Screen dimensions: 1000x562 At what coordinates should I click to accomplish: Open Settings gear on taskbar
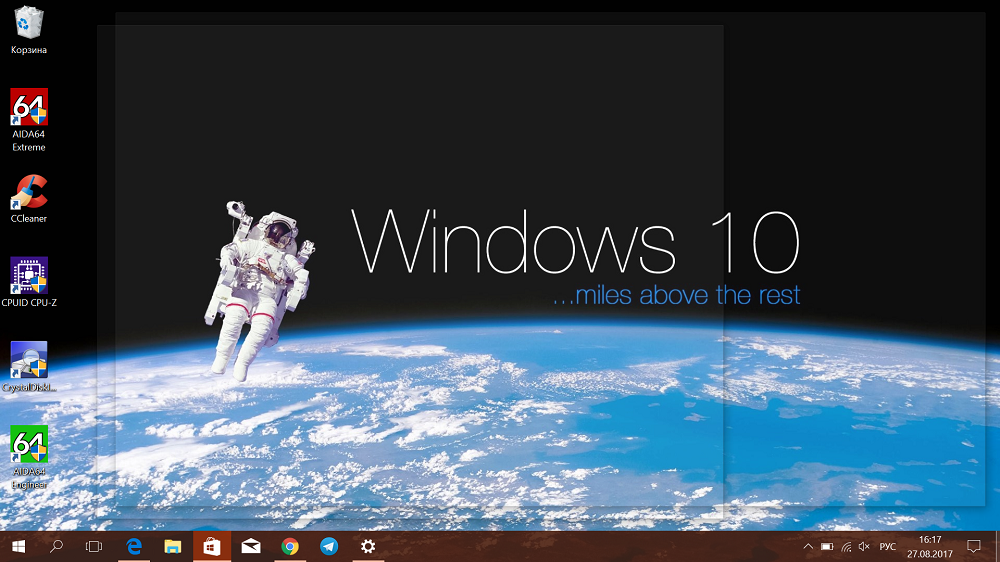(368, 547)
